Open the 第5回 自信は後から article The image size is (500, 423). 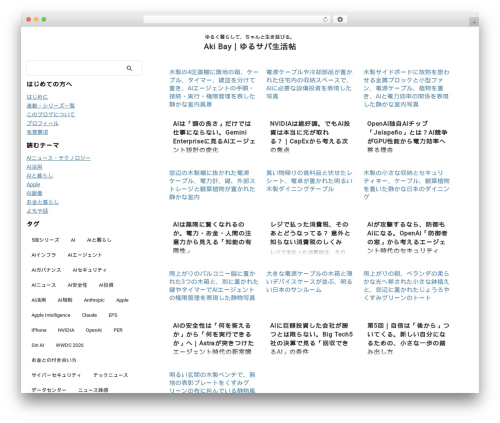click(408, 338)
